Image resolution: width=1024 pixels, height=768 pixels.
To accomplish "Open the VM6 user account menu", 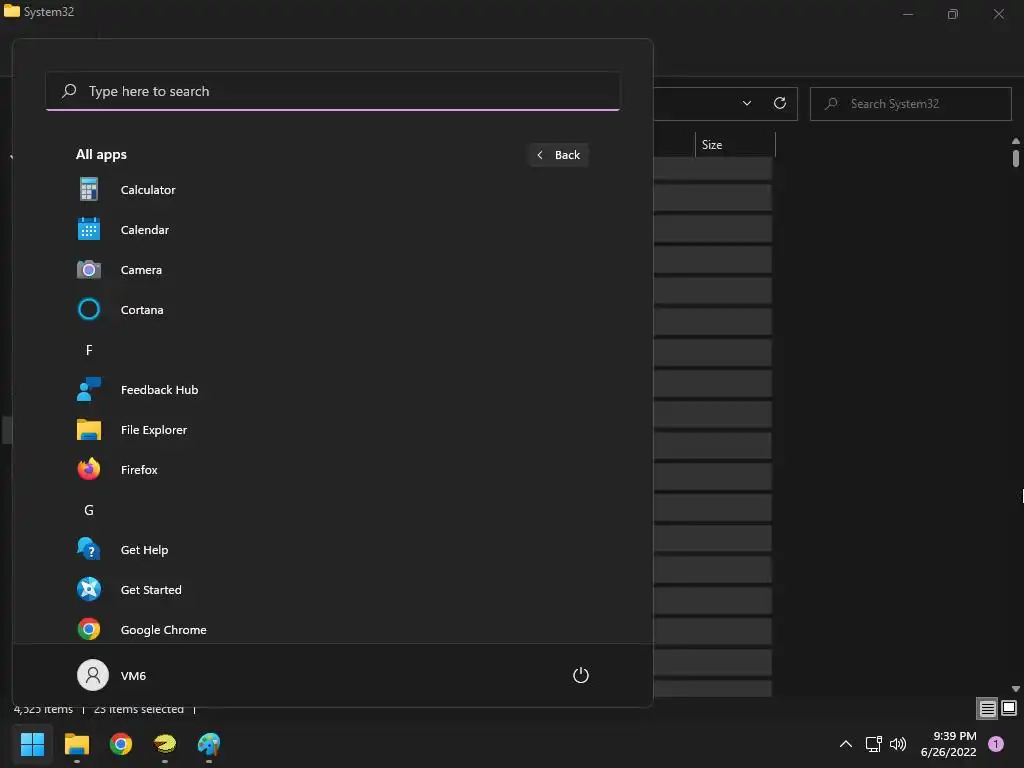I will coord(112,675).
